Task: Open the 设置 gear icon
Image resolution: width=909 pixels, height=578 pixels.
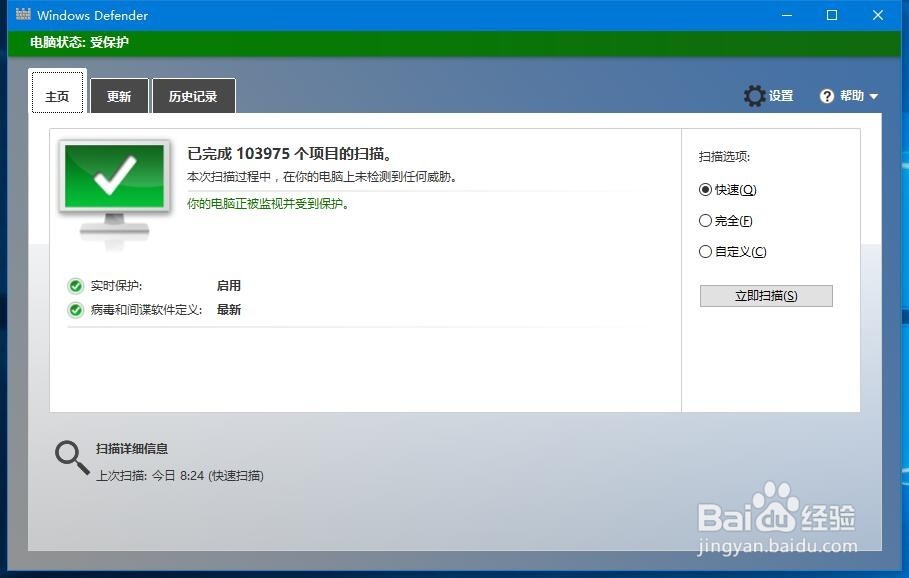Action: click(x=754, y=96)
